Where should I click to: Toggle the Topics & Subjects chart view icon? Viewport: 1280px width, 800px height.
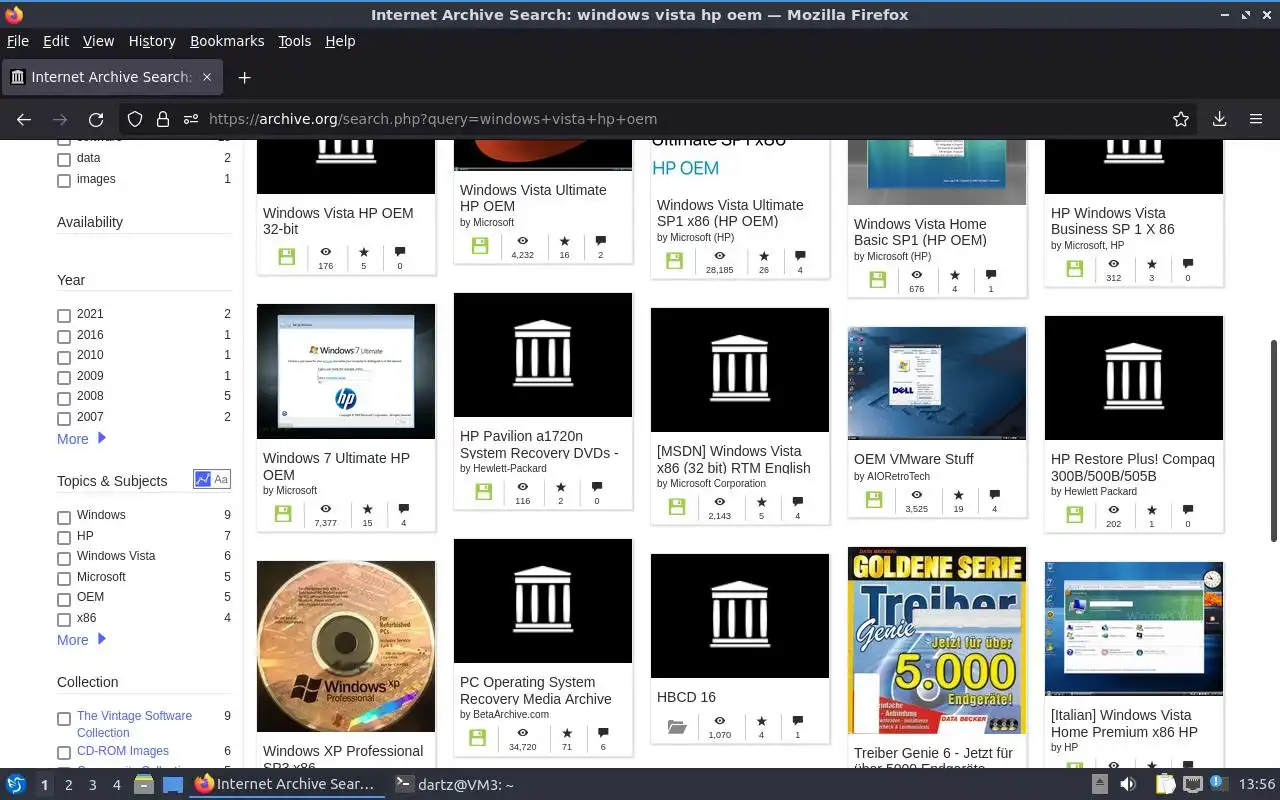point(203,480)
